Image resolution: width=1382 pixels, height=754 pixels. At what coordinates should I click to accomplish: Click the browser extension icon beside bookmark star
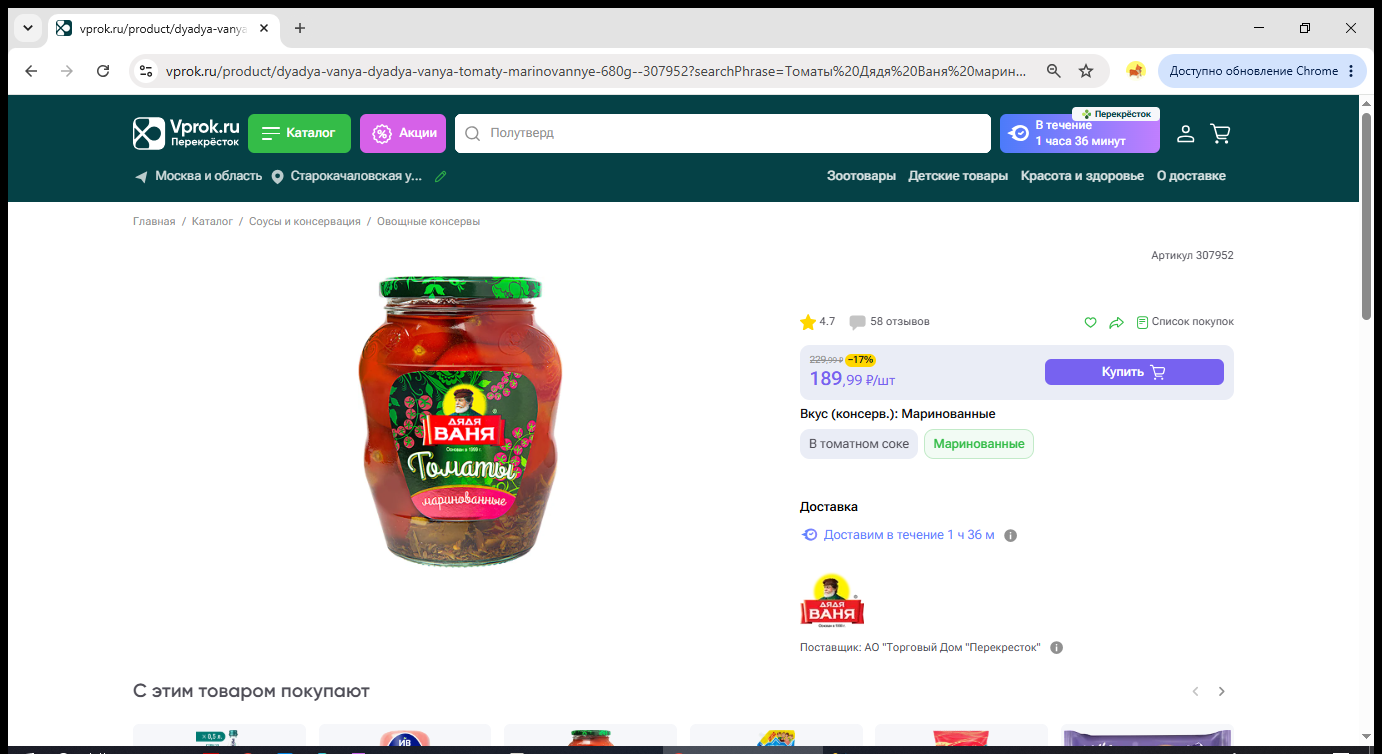click(x=1135, y=71)
